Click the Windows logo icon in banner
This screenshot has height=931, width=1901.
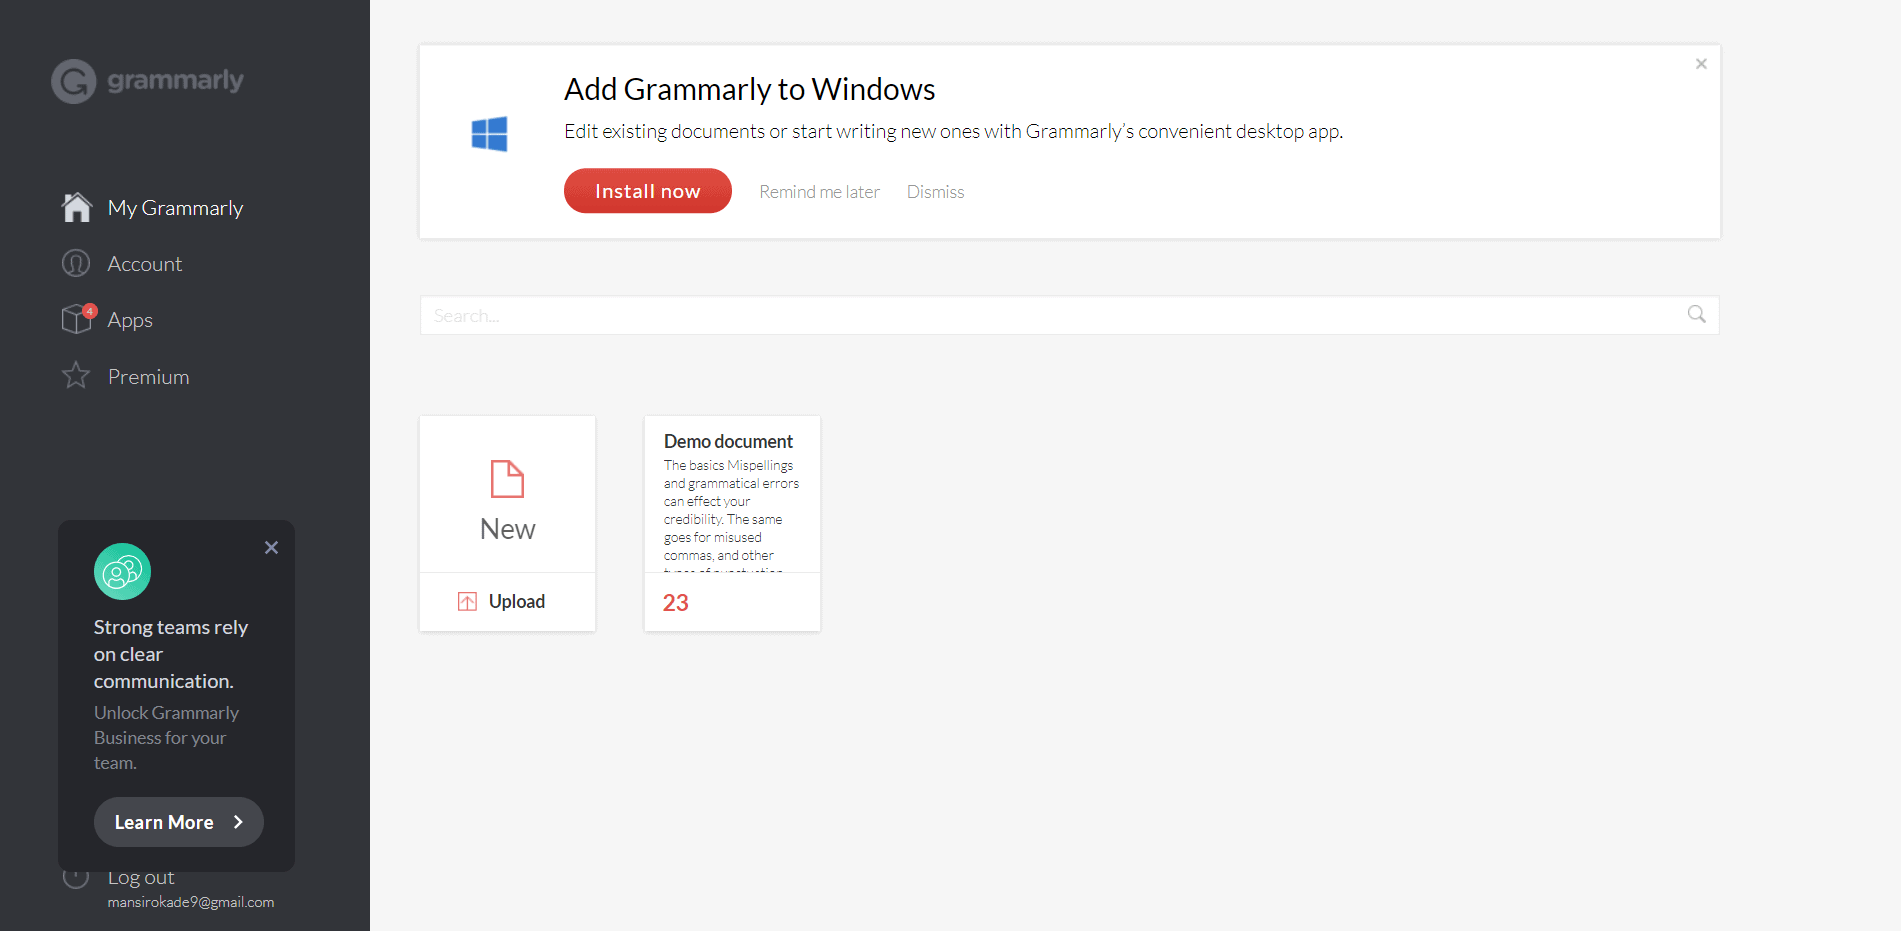(x=489, y=134)
